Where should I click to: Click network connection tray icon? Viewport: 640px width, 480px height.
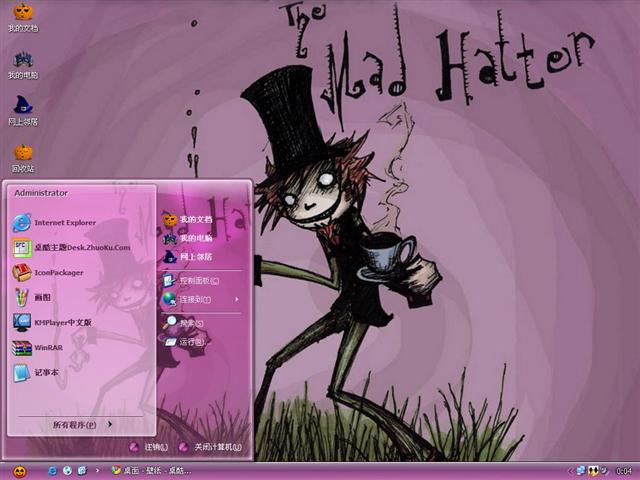point(581,471)
